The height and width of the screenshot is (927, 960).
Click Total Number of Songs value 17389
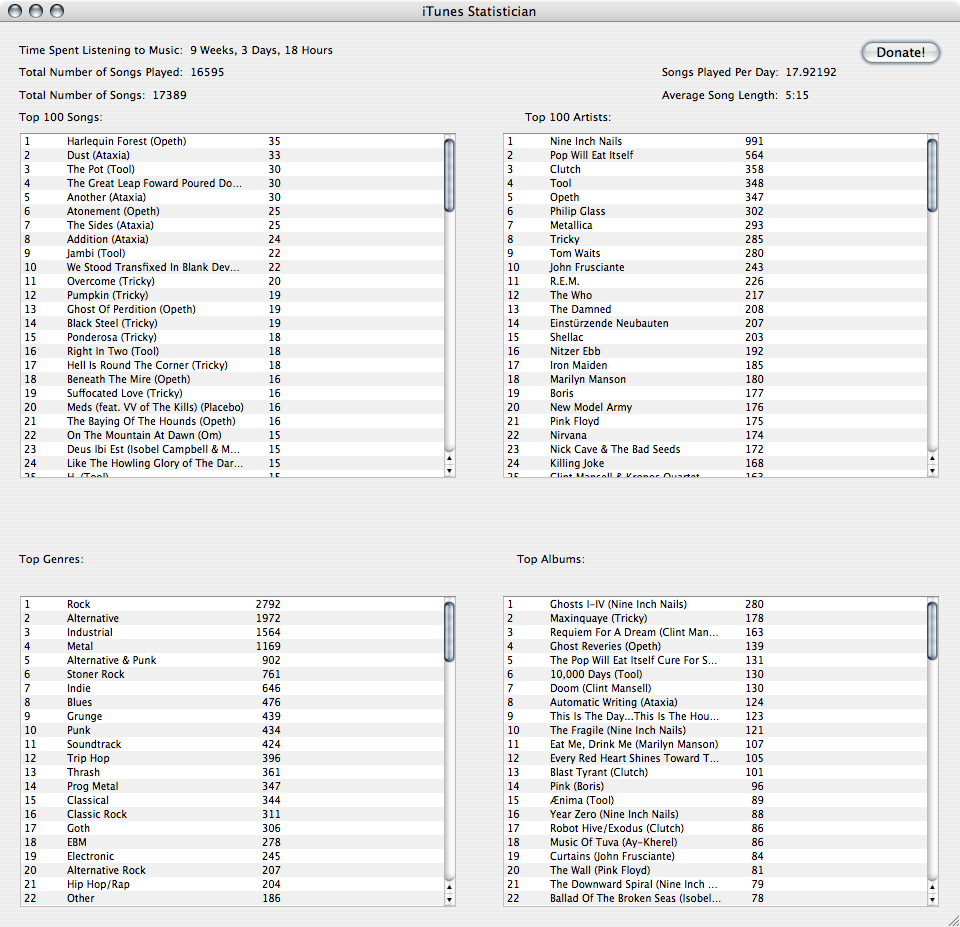click(170, 95)
